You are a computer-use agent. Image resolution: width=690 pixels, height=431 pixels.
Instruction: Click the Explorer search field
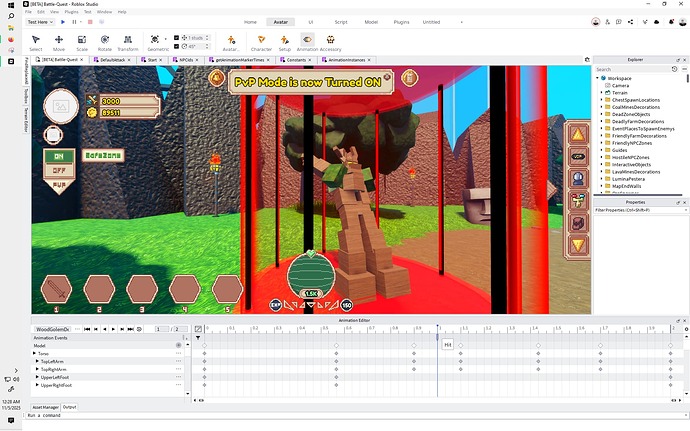click(x=631, y=69)
